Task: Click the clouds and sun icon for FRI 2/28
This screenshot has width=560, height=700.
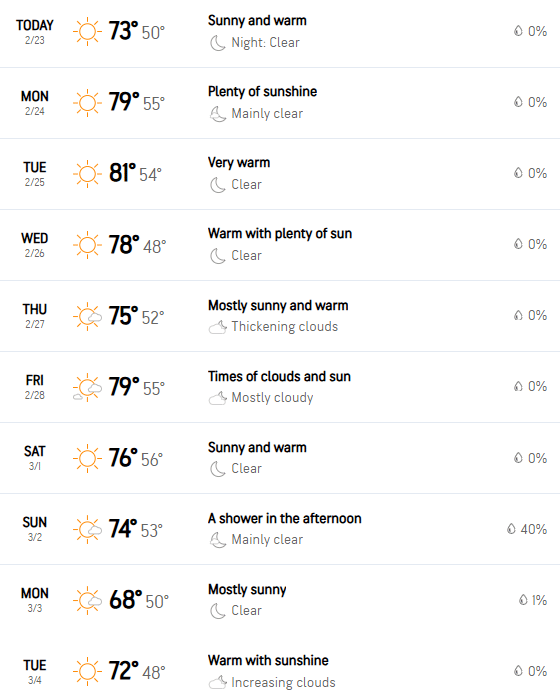Action: click(87, 388)
